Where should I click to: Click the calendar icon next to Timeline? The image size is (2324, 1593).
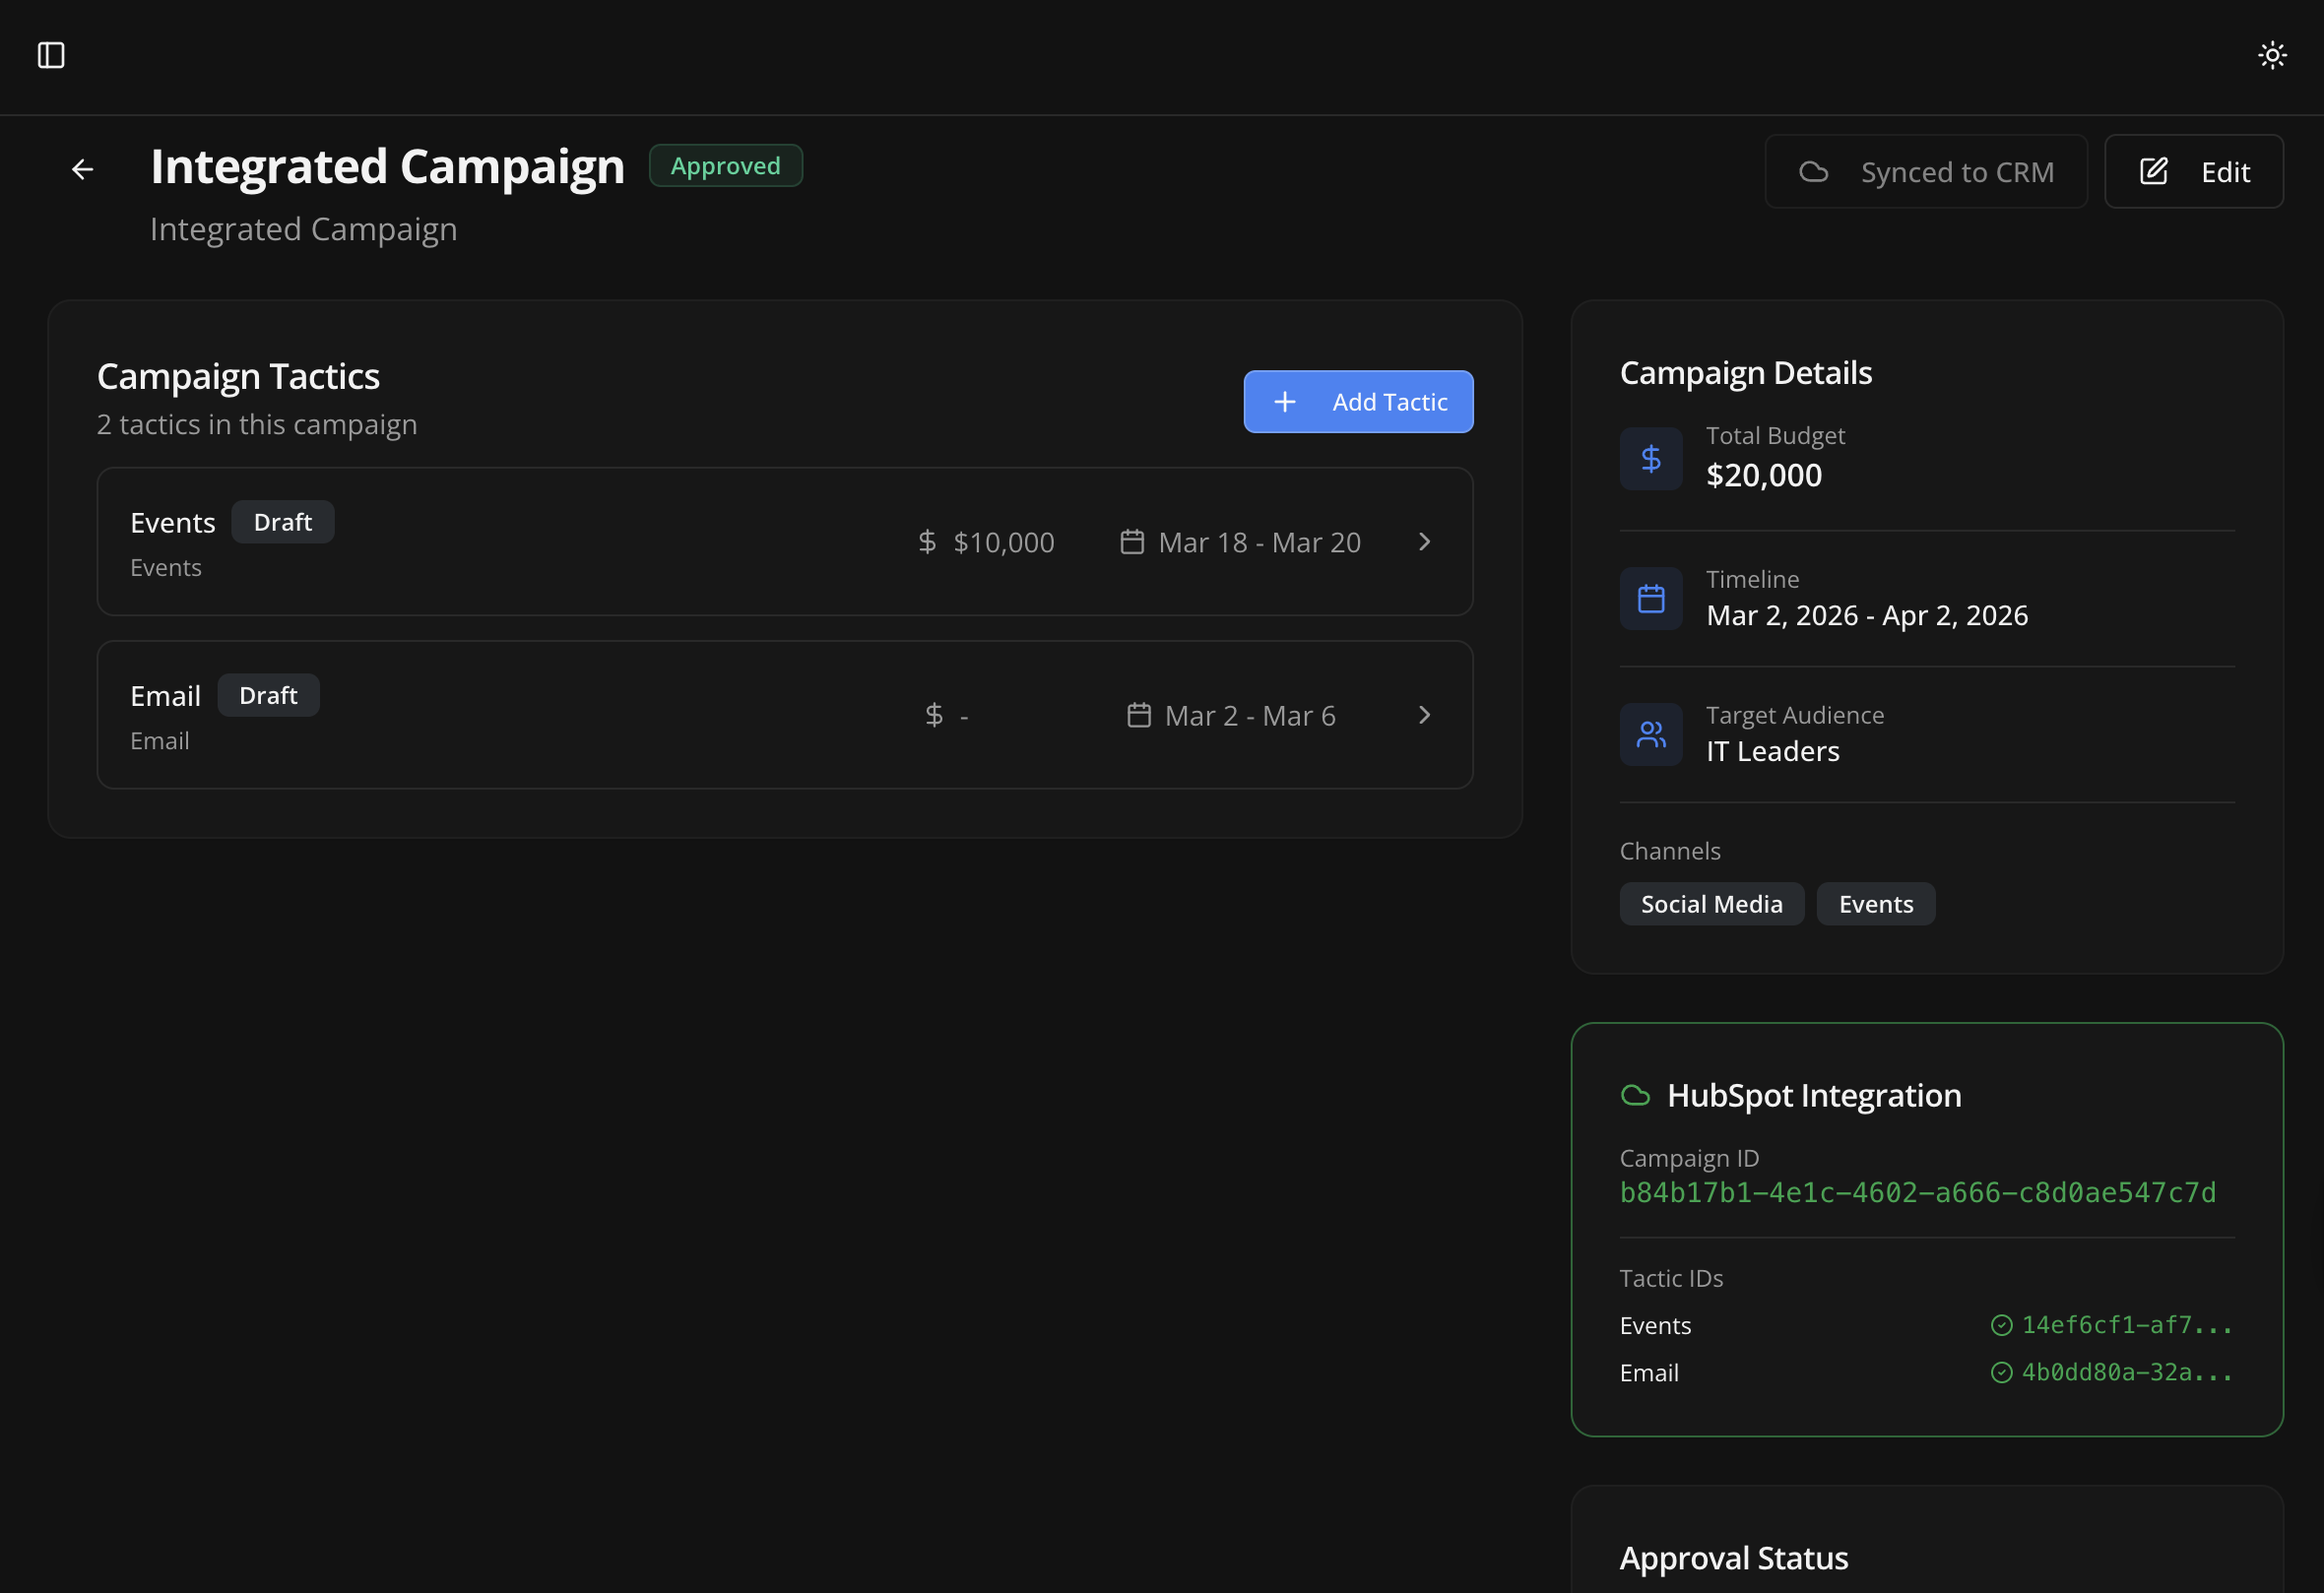(x=1650, y=597)
